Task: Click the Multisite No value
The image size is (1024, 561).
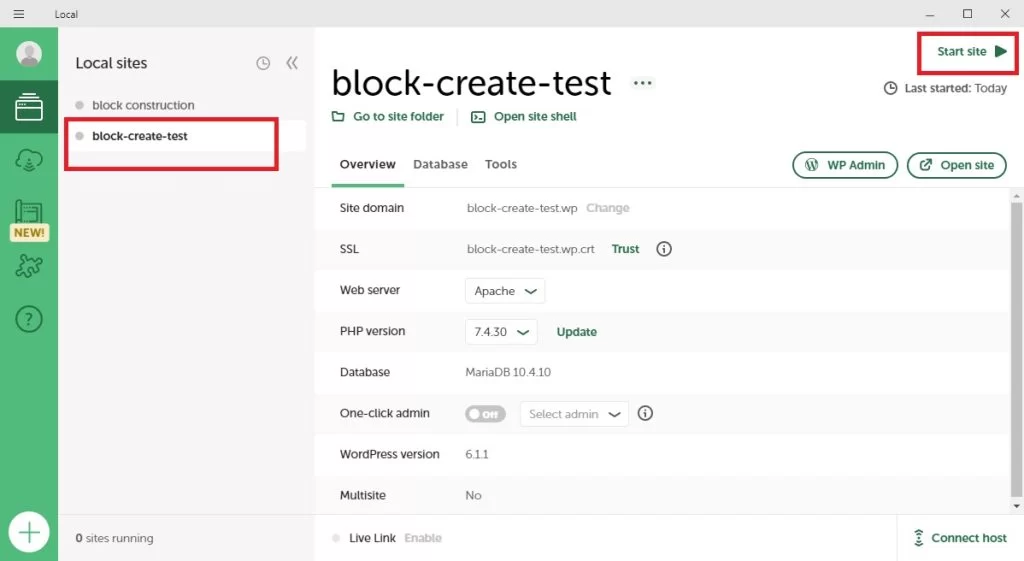Action: 473,496
